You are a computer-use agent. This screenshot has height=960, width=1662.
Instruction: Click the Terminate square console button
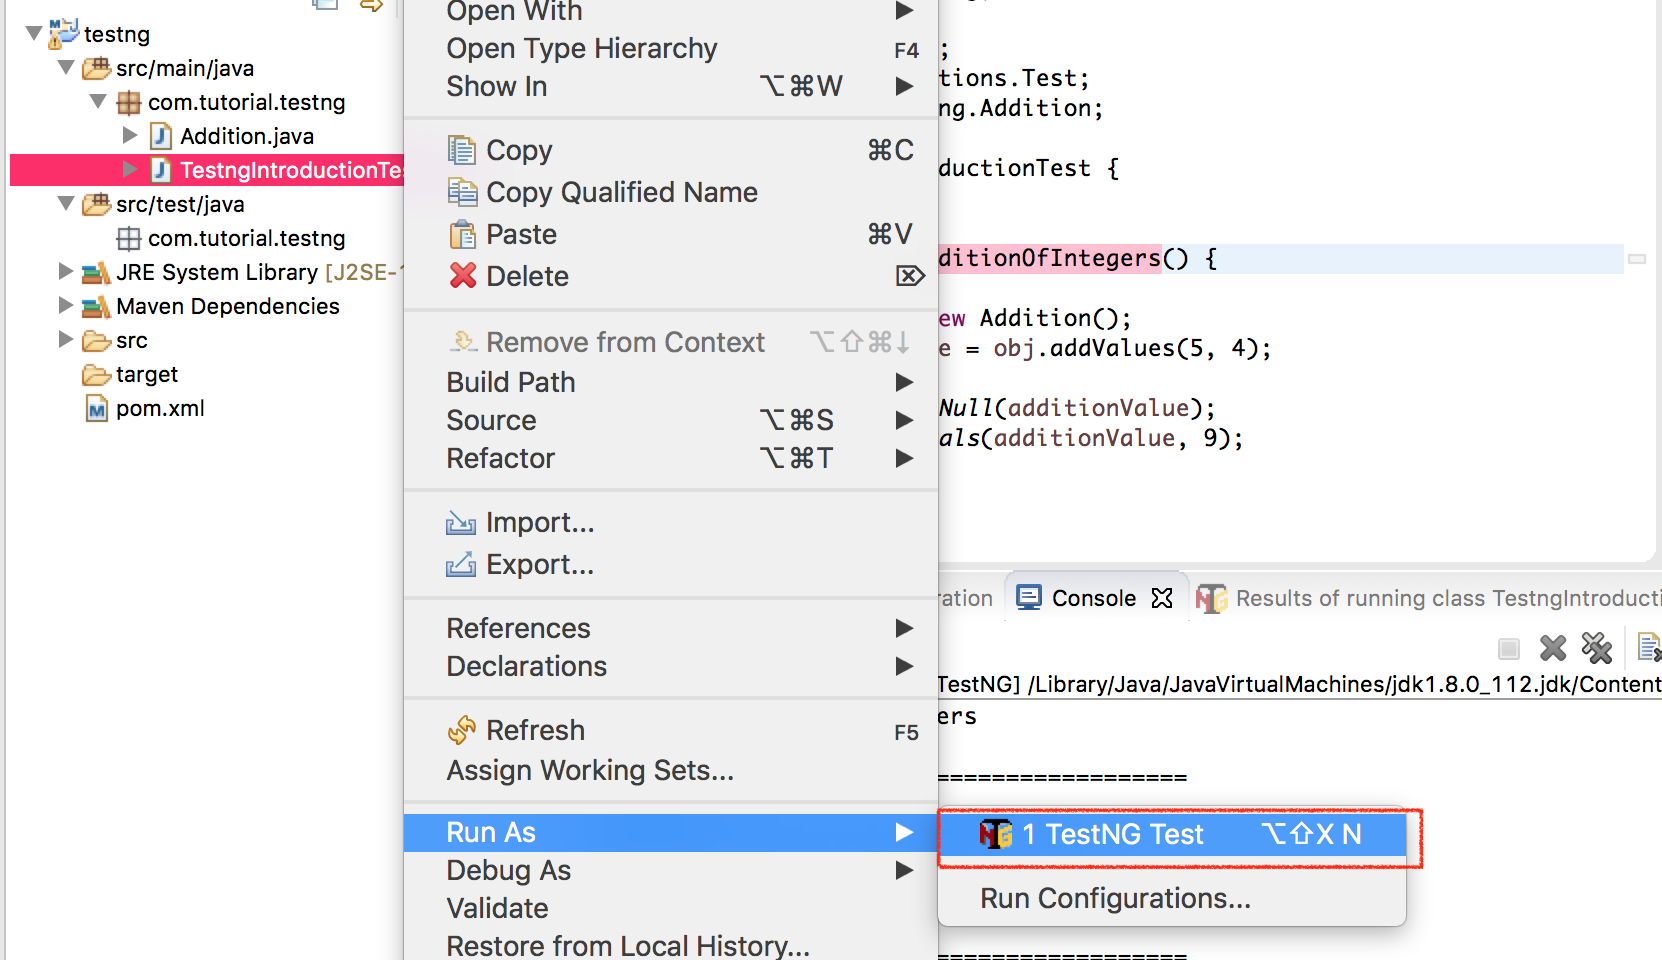(x=1509, y=649)
